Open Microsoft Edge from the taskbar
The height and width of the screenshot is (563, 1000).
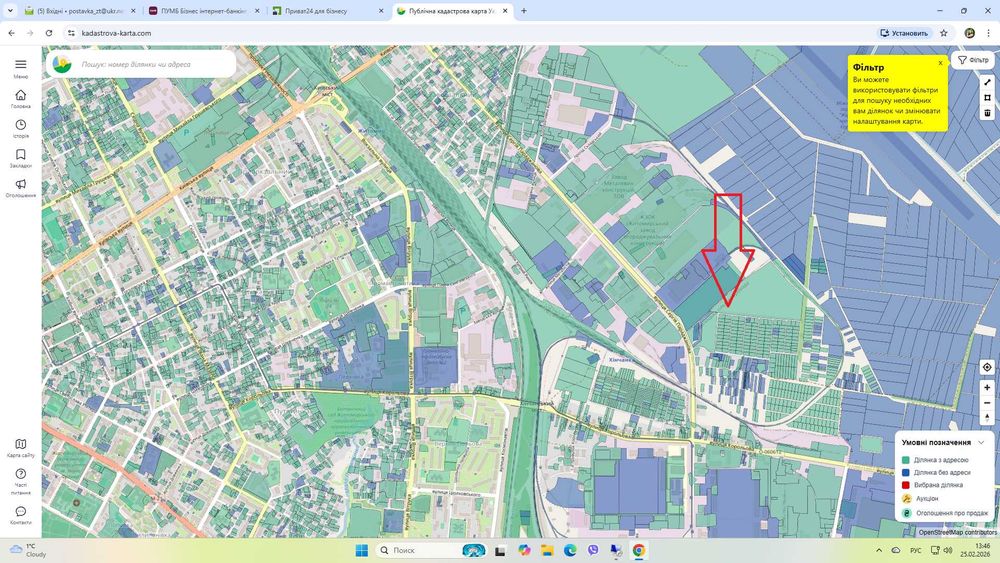tap(570, 550)
